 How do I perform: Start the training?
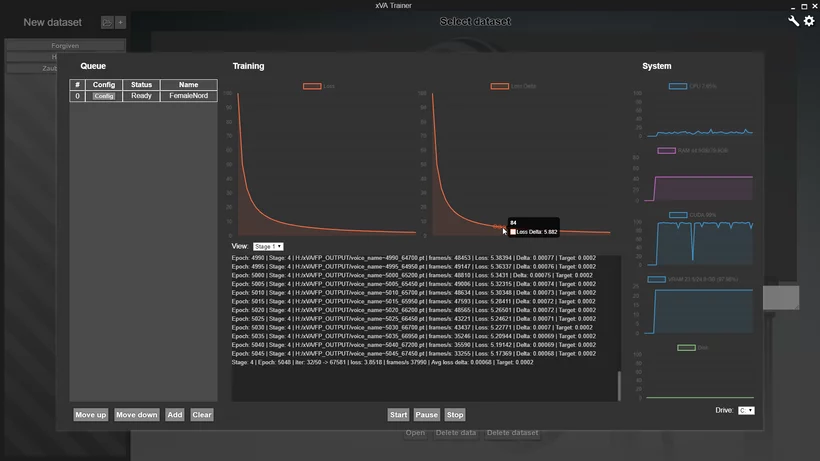coord(398,415)
